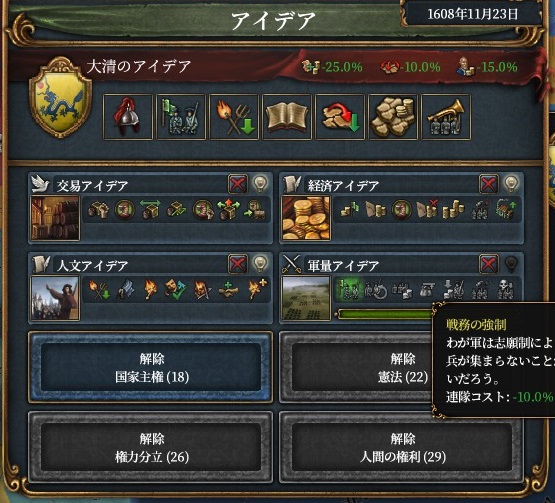Click the red arrow territory reduction idea icon
The image size is (555, 503).
click(x=340, y=117)
